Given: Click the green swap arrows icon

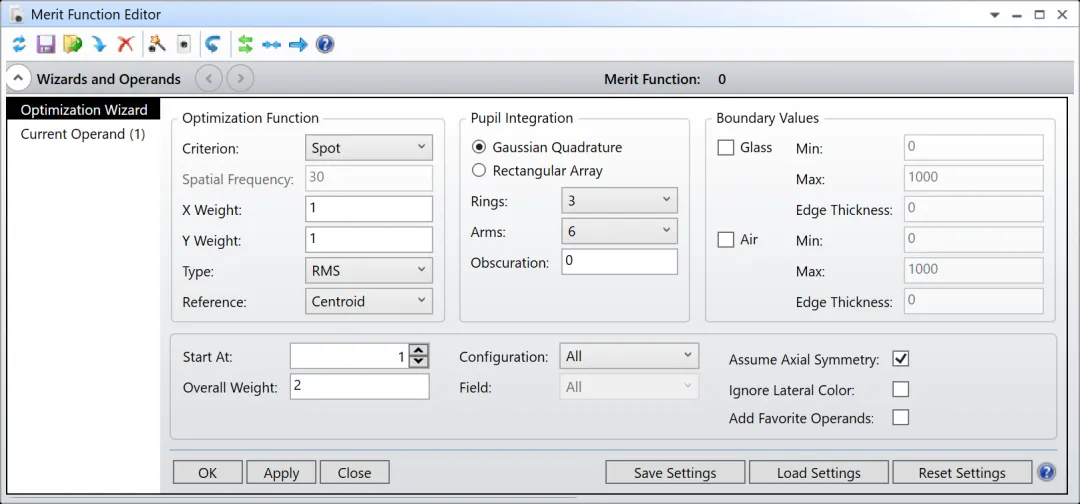Looking at the screenshot, I should [x=245, y=44].
